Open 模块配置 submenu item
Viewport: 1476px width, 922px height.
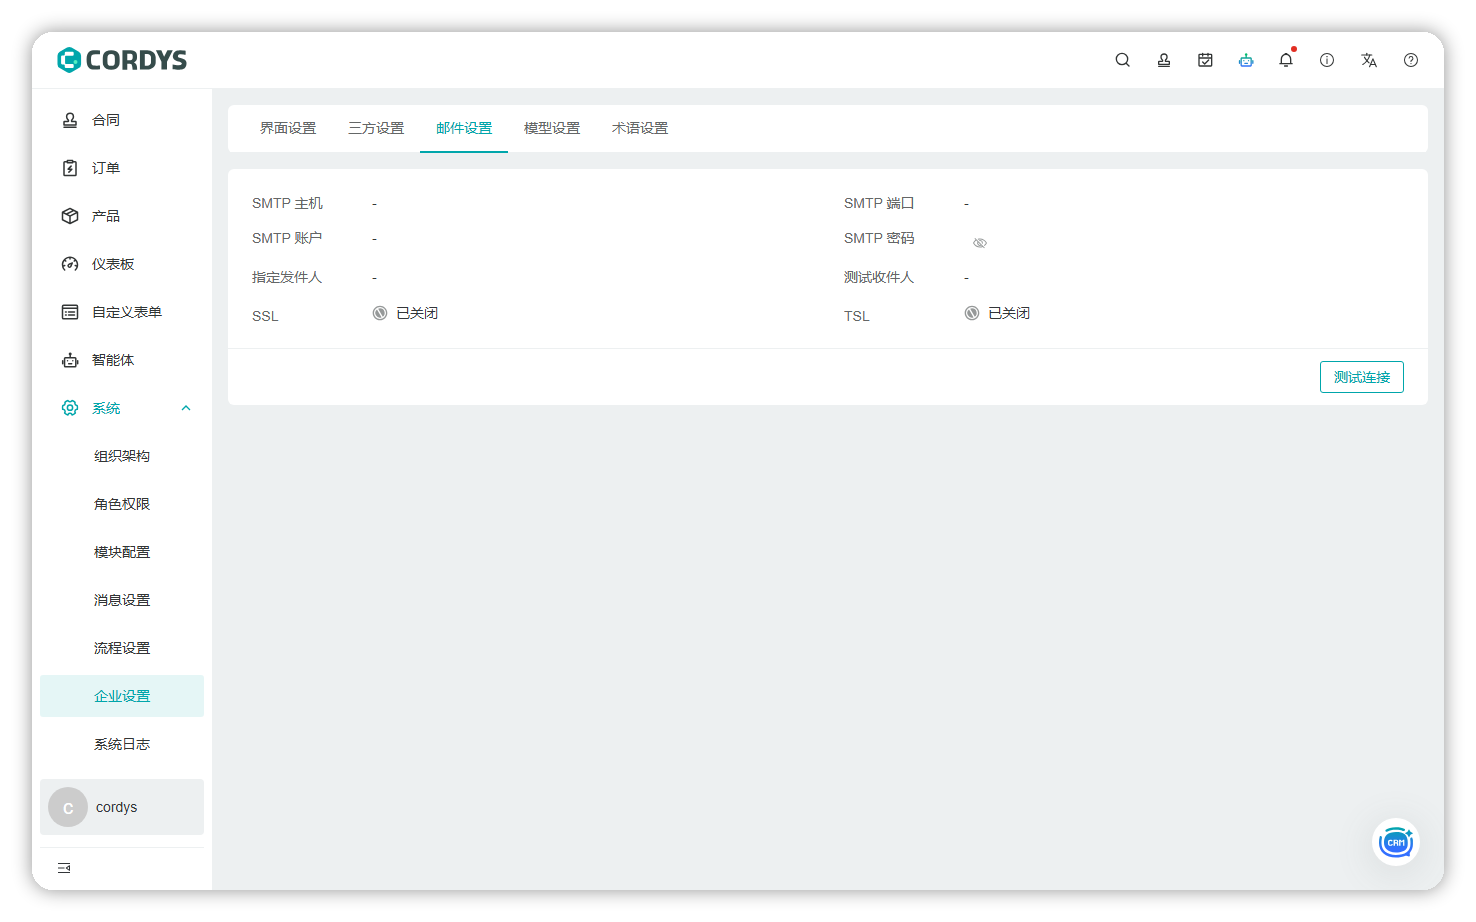[122, 552]
